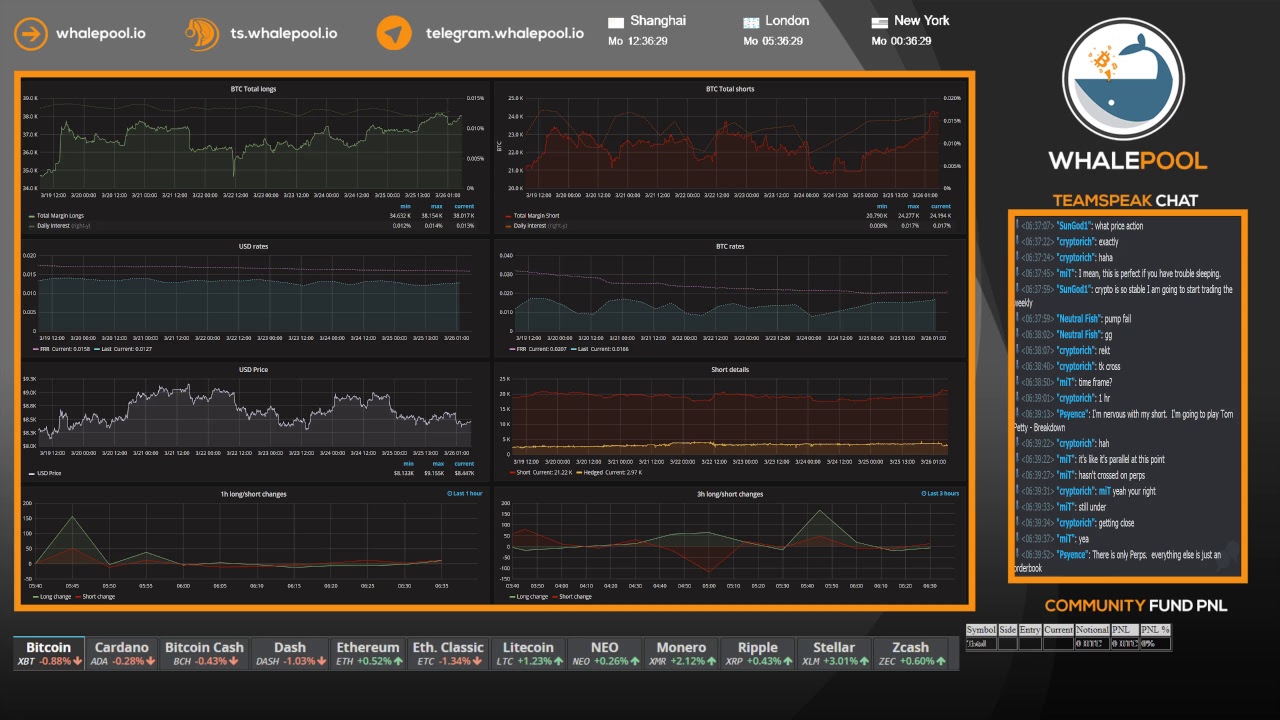Open the Short details panel title menu
The image size is (1280, 720).
pos(730,370)
